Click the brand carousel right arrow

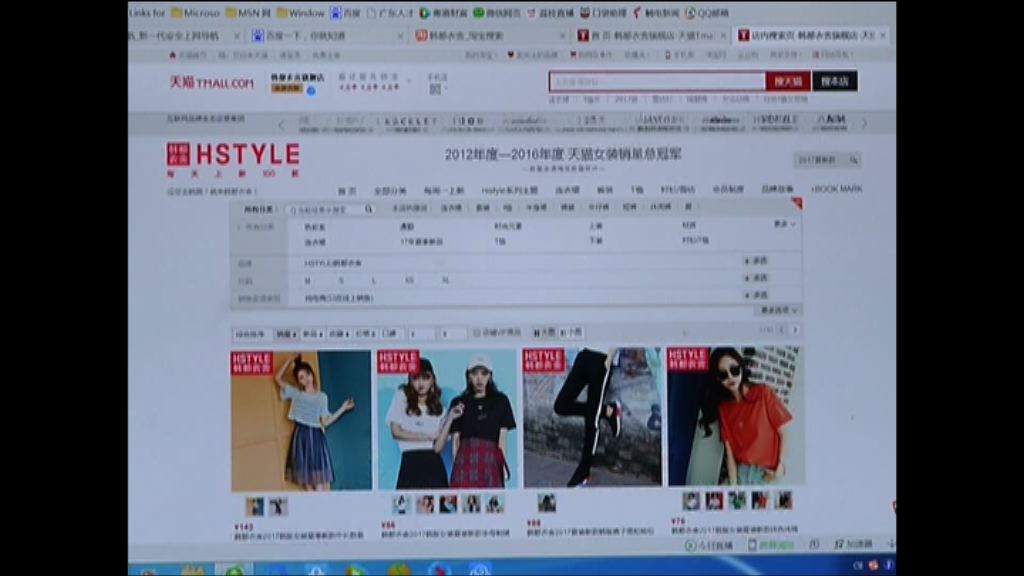(x=864, y=124)
